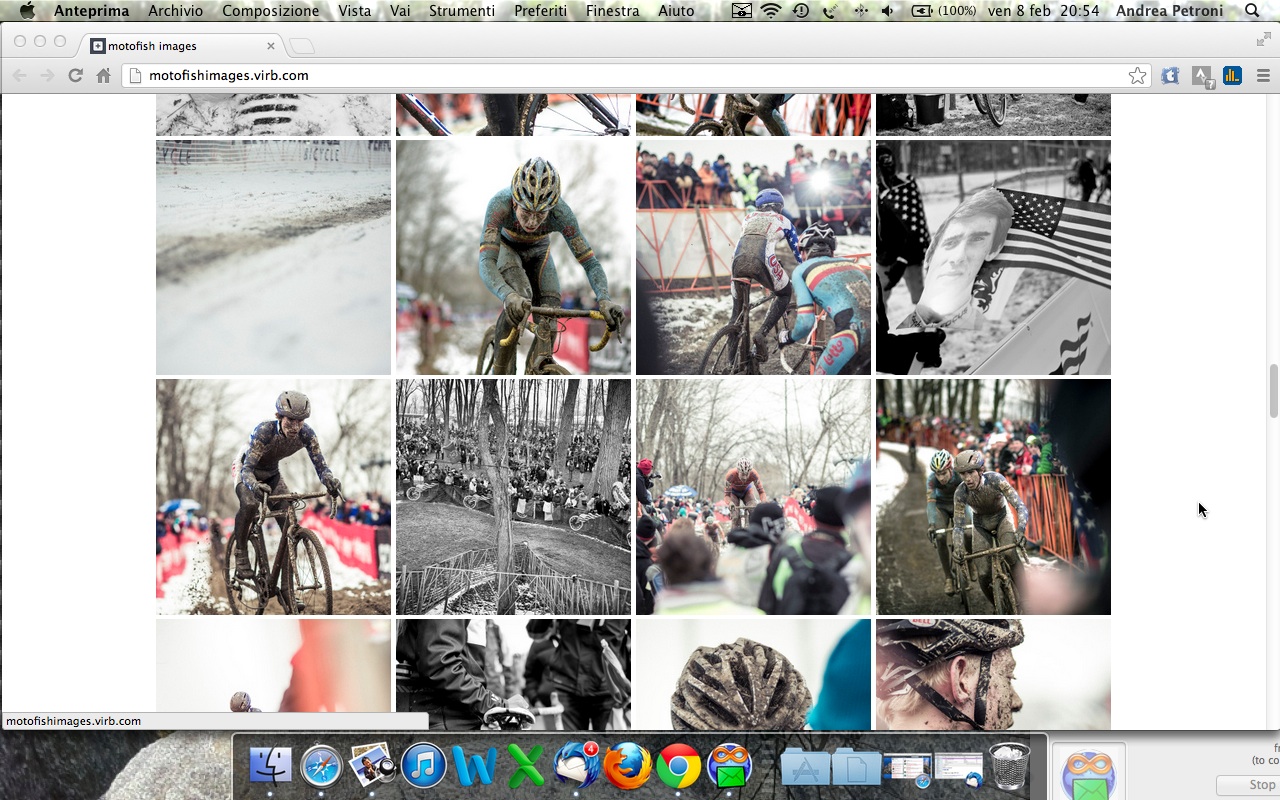Launch Firefox from the dock
Screen dimensions: 1280x800
click(627, 768)
